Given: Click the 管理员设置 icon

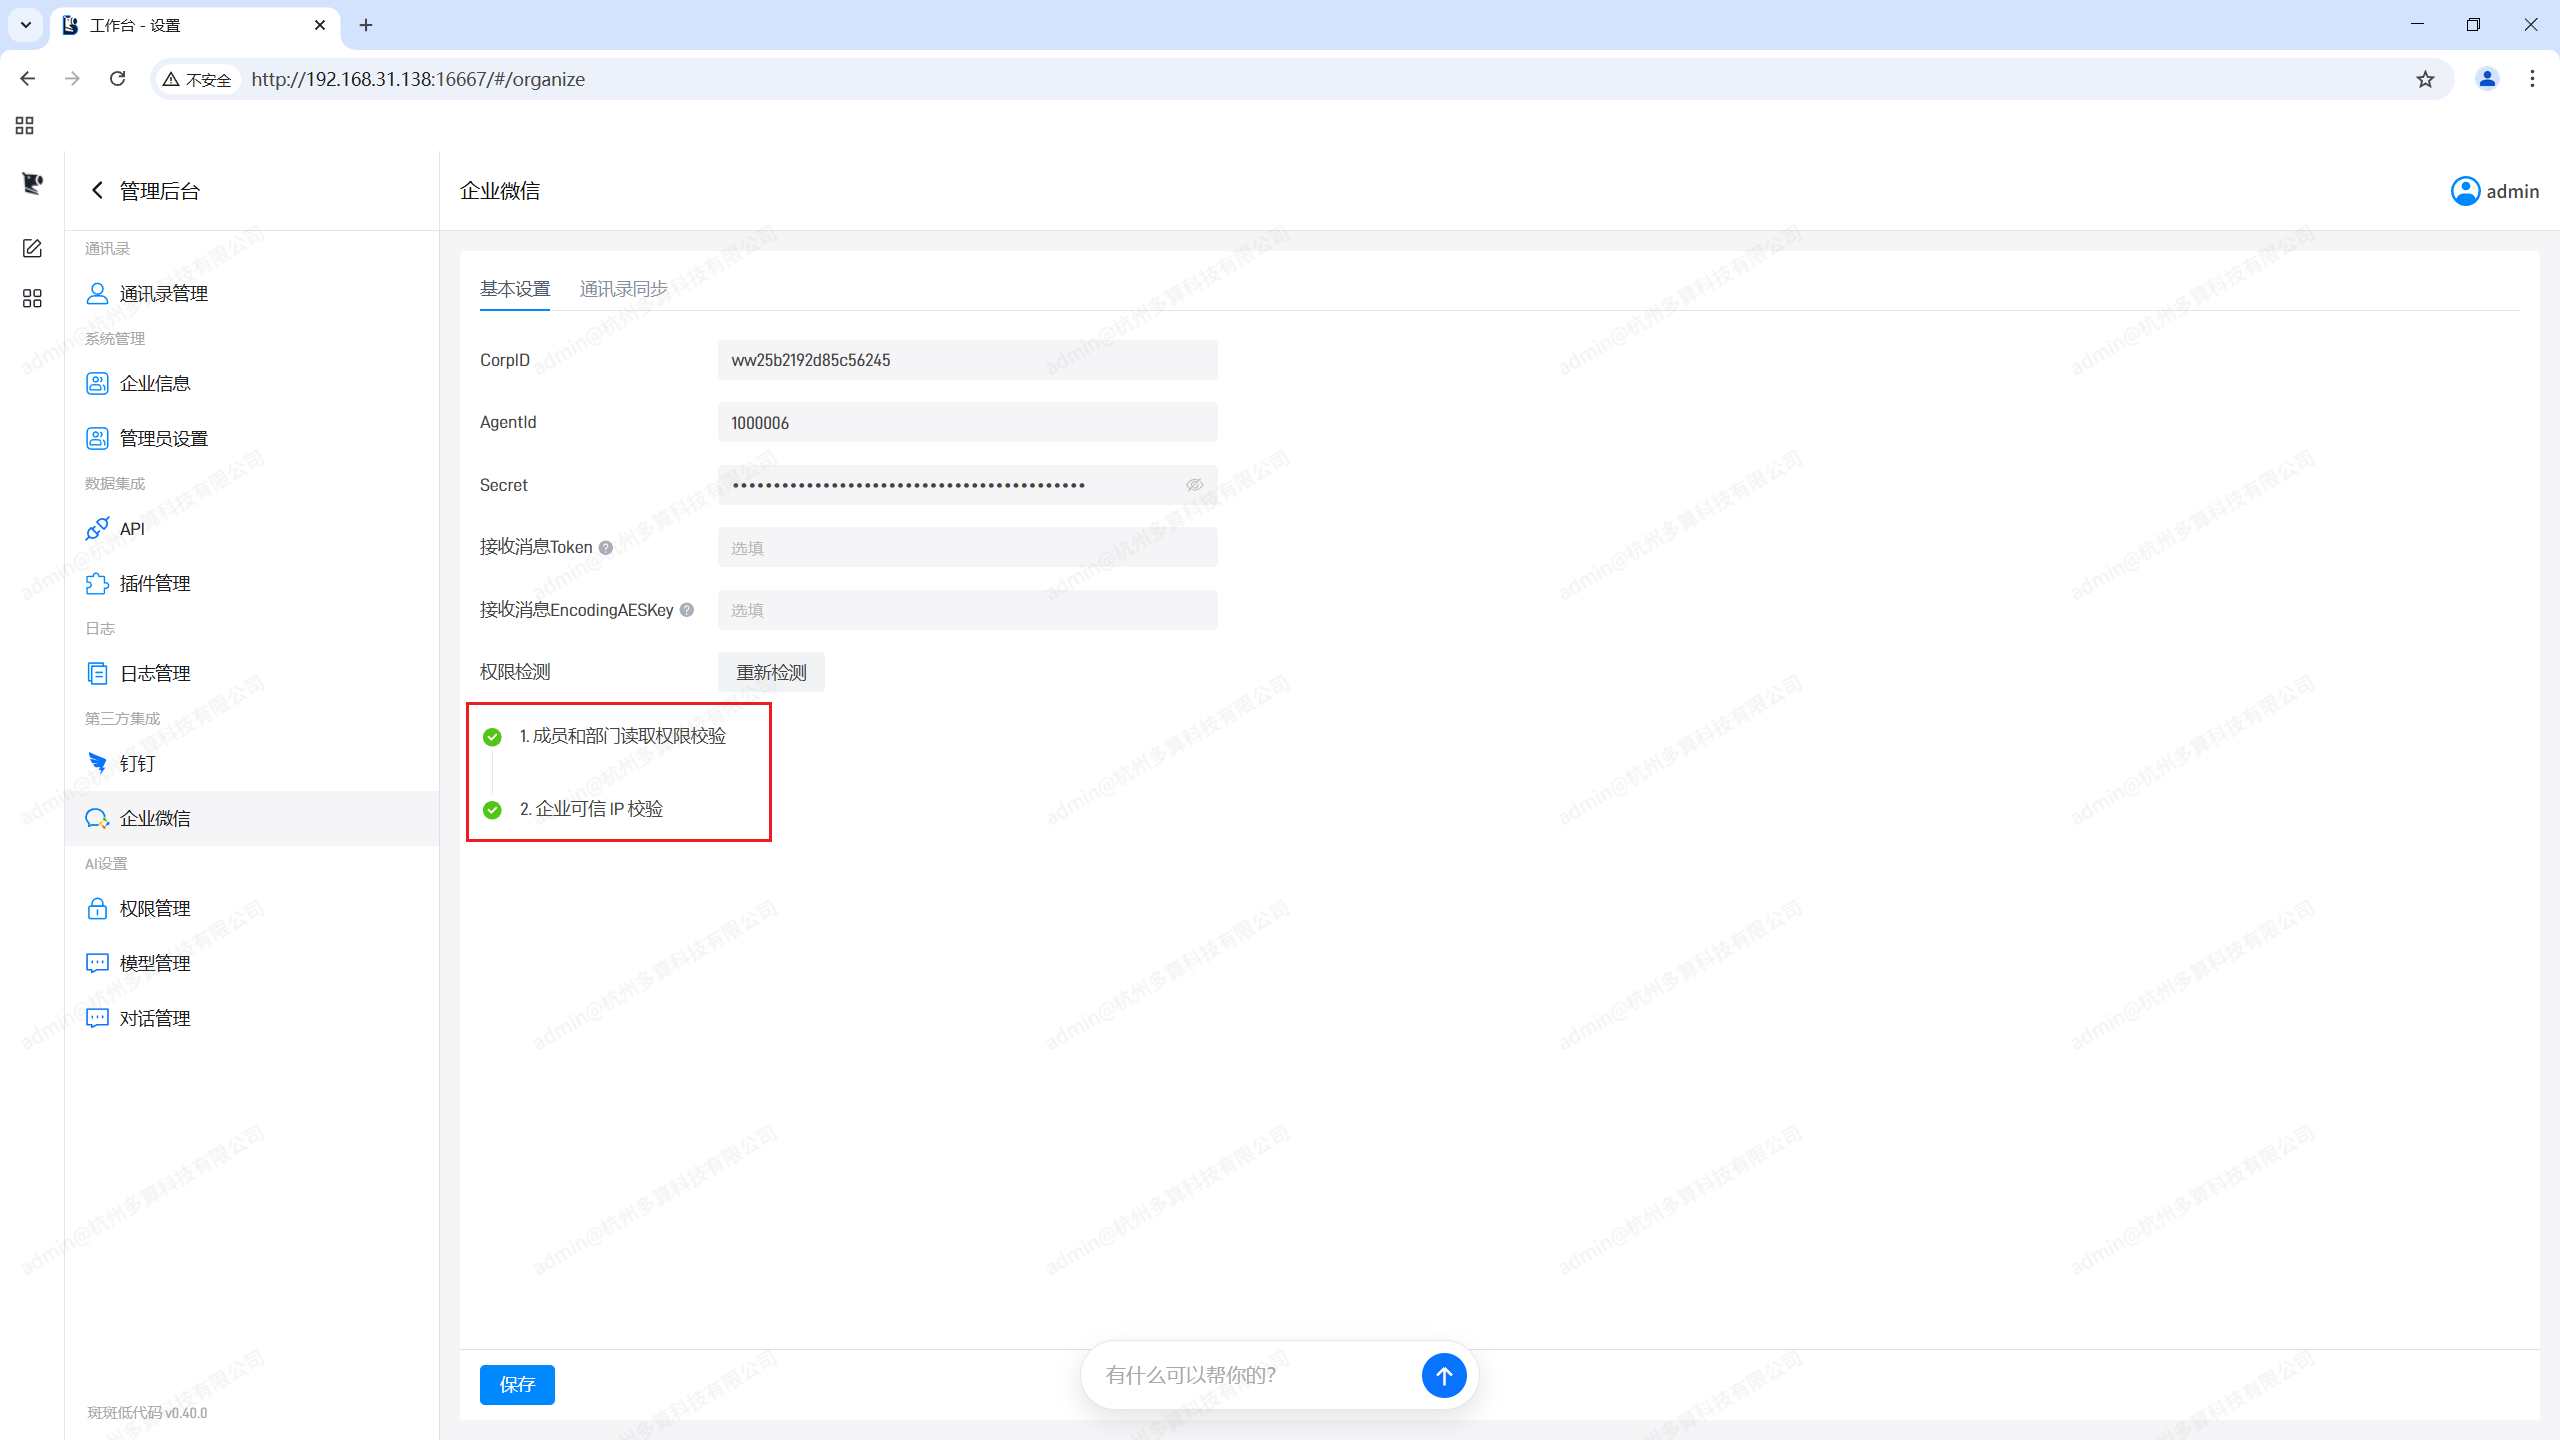Looking at the screenshot, I should coord(97,438).
